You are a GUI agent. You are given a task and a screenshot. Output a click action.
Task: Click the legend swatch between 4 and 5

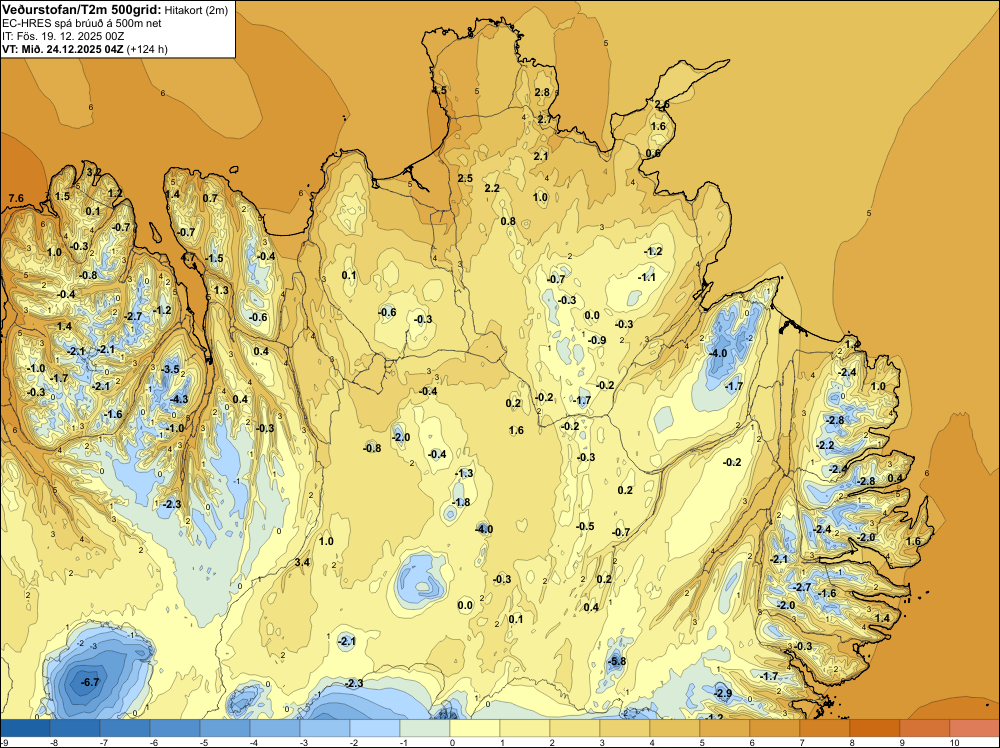[675, 728]
